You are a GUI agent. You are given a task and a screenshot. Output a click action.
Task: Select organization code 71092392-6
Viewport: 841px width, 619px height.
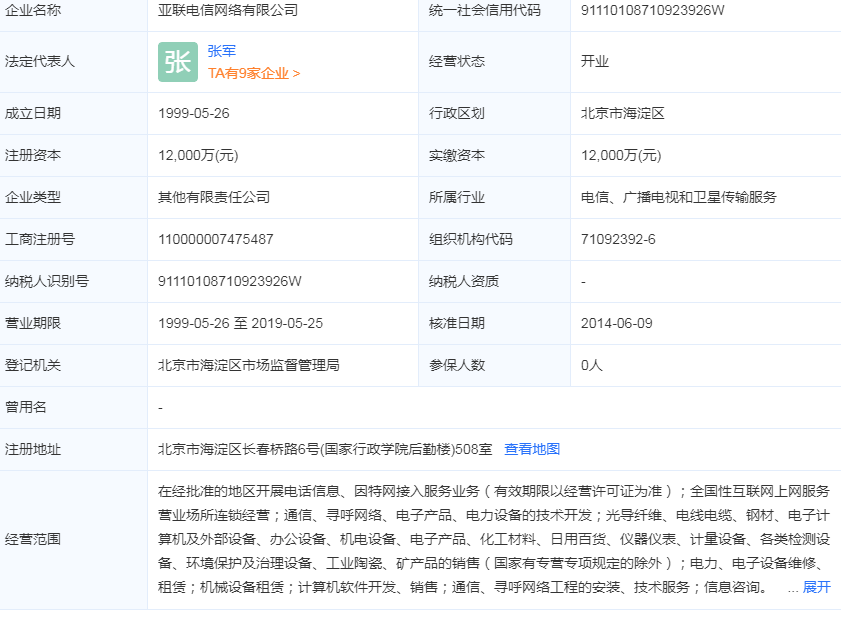[x=618, y=239]
